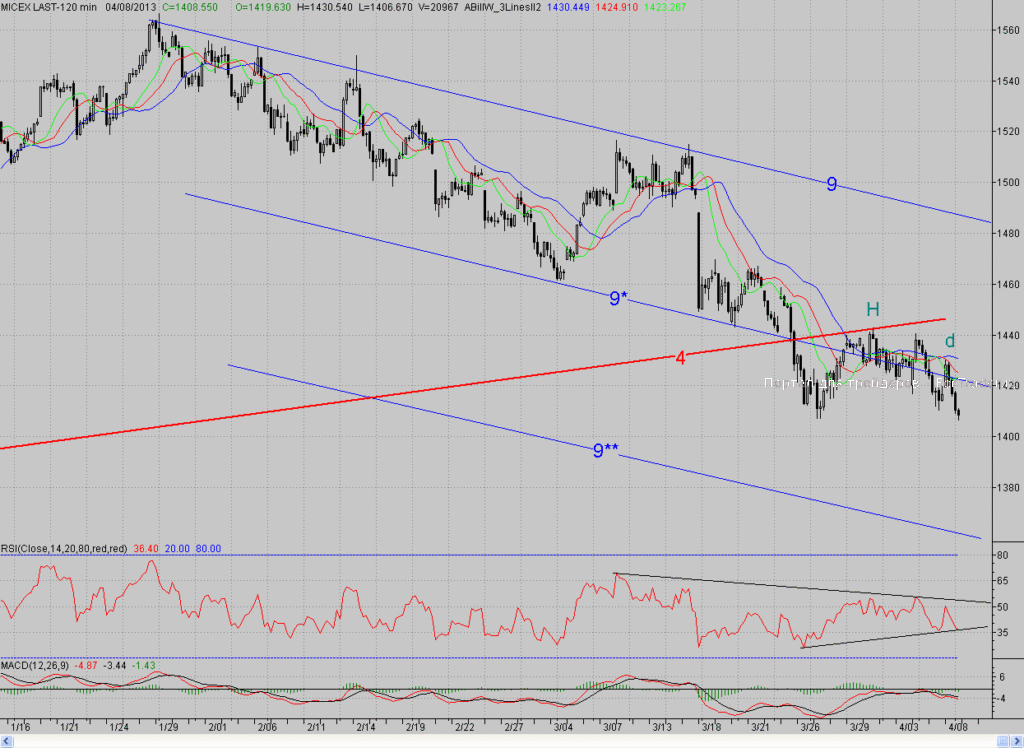Click the scrollbar left arrow button
The height and width of the screenshot is (748, 1024).
(6, 742)
